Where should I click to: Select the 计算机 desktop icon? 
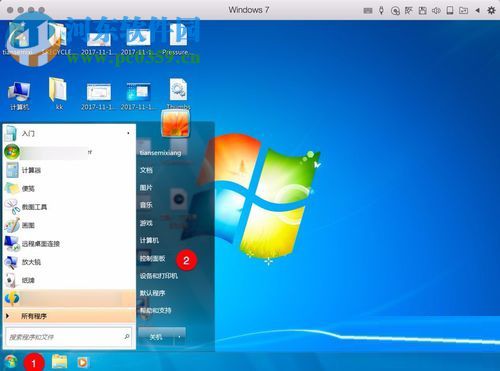pyautogui.click(x=19, y=95)
